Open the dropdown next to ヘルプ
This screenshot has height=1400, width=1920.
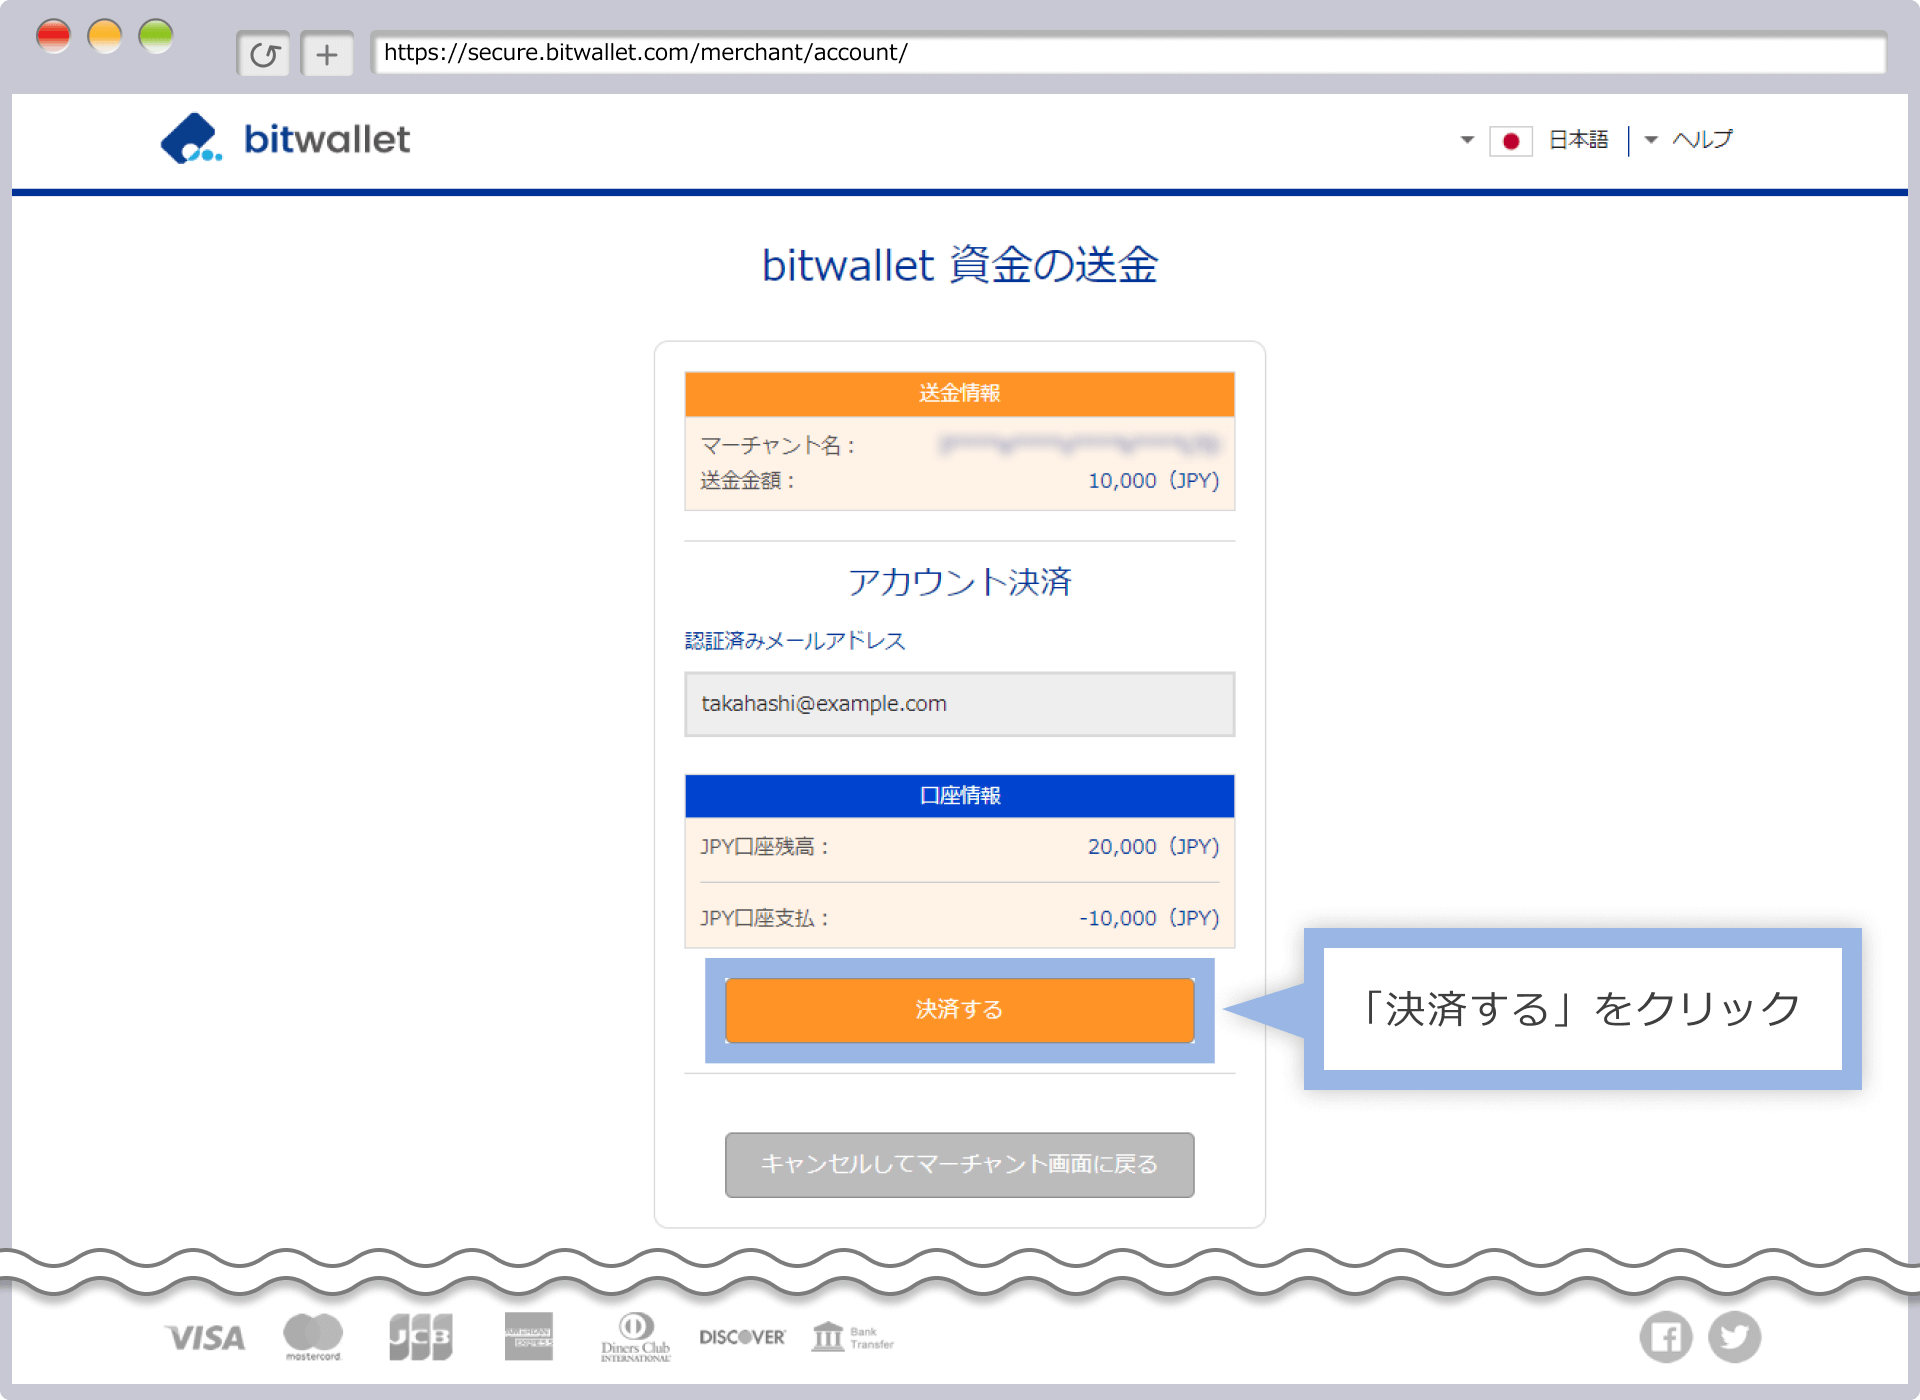[1651, 140]
